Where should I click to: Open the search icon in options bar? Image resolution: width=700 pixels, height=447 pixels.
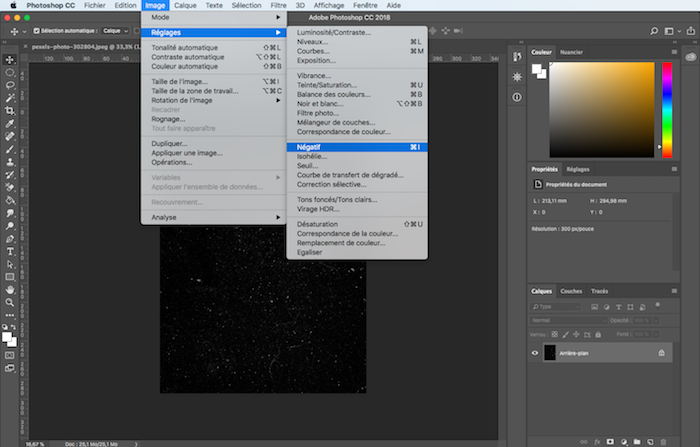pos(654,31)
